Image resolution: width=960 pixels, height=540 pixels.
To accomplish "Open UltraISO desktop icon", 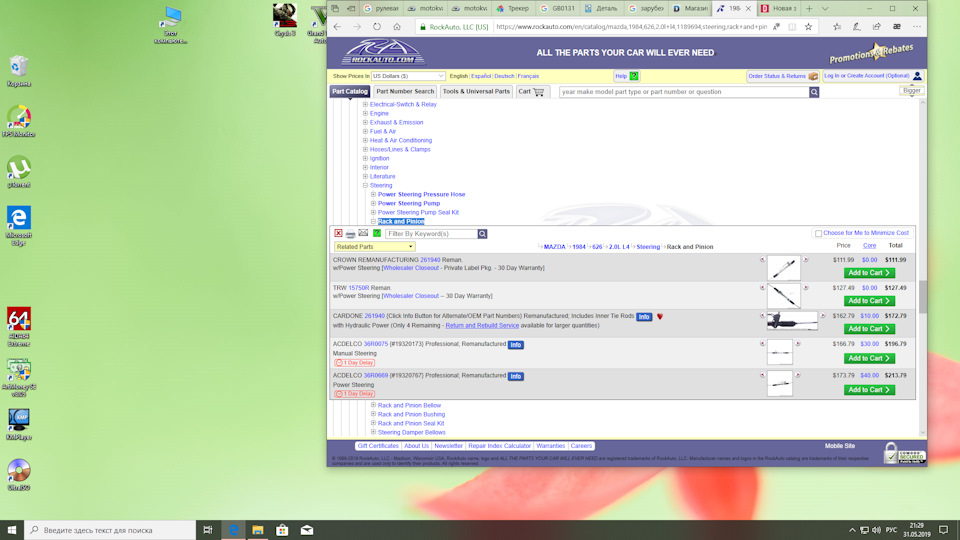I will (x=18, y=474).
